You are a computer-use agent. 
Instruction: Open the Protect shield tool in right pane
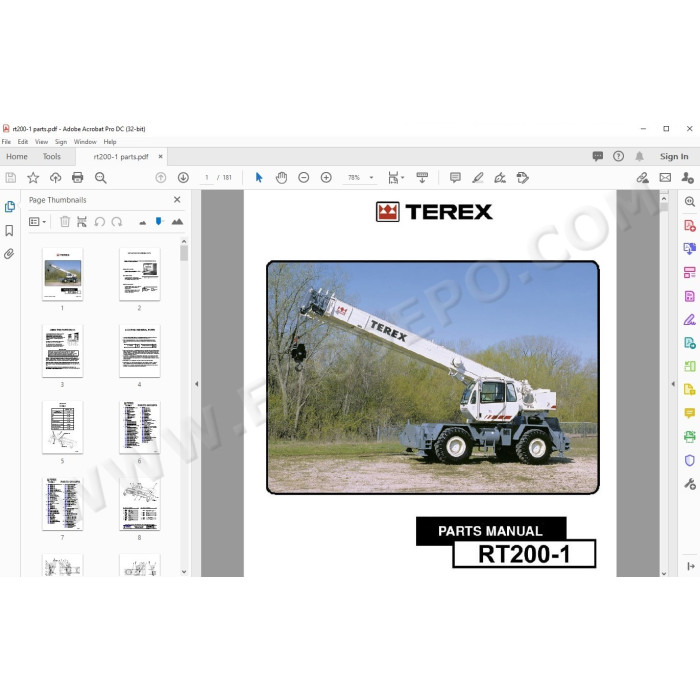pyautogui.click(x=690, y=460)
